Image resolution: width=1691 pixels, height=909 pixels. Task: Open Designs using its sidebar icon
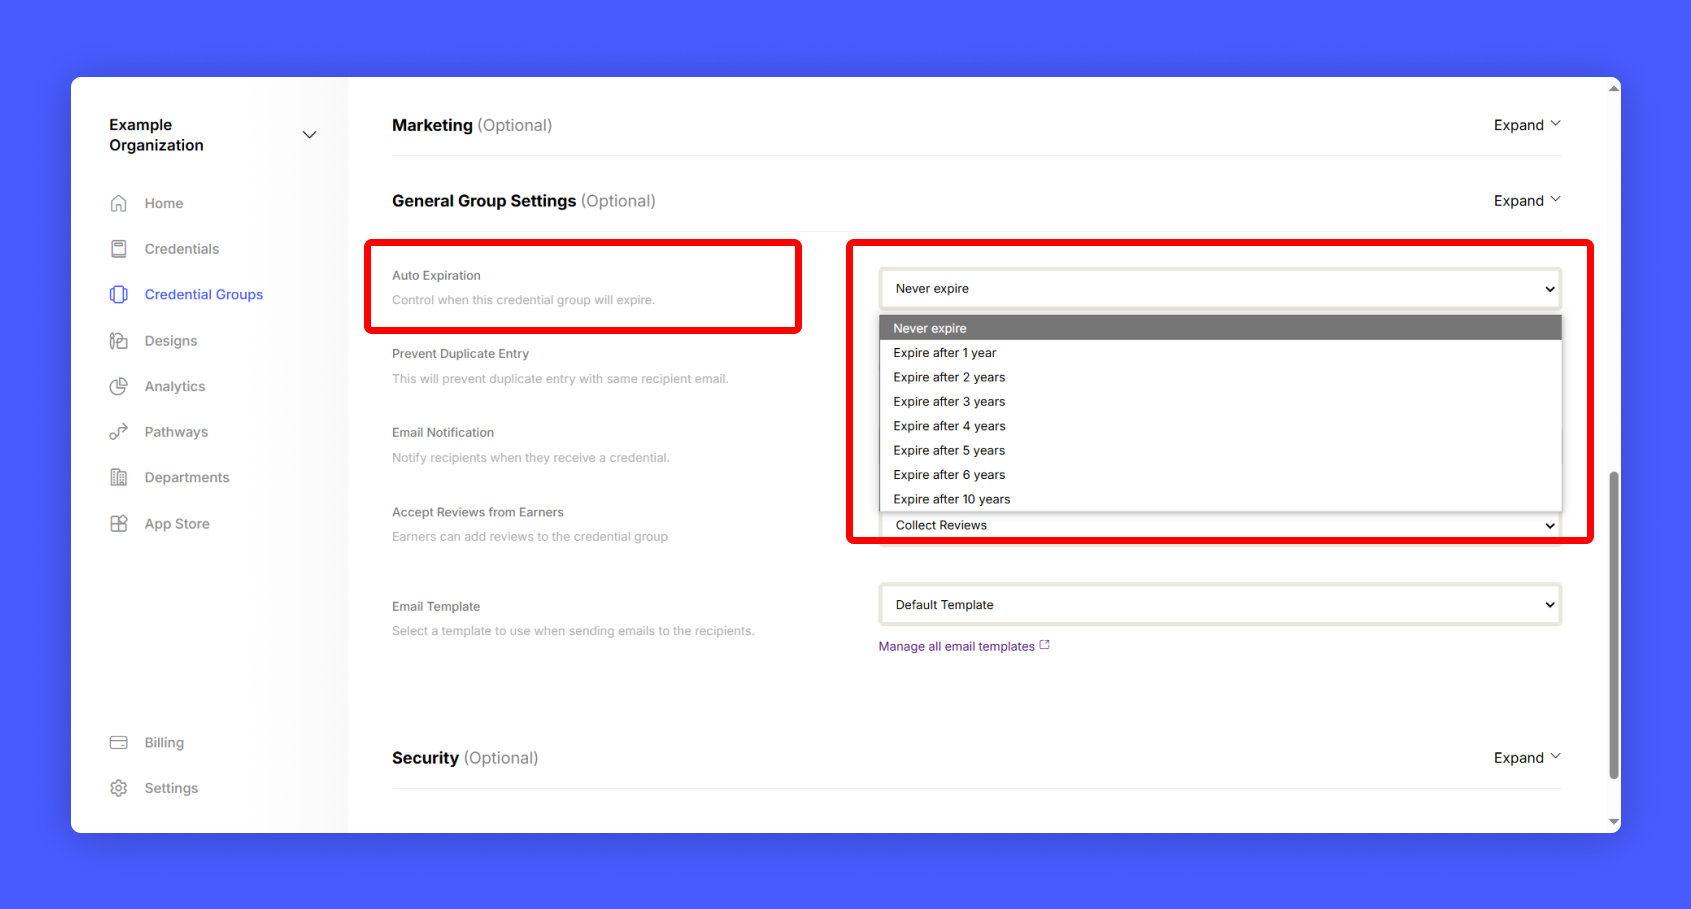click(x=118, y=341)
